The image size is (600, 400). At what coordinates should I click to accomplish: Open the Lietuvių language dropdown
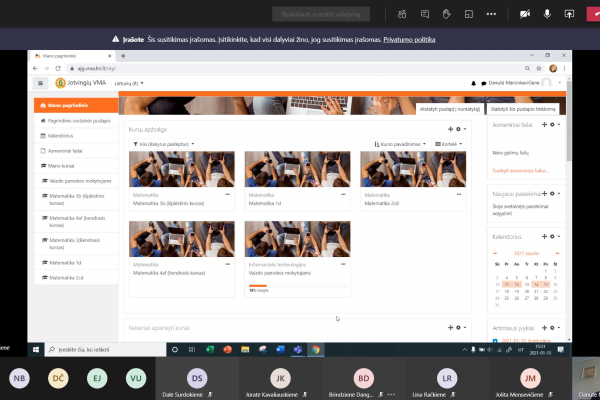tap(129, 83)
